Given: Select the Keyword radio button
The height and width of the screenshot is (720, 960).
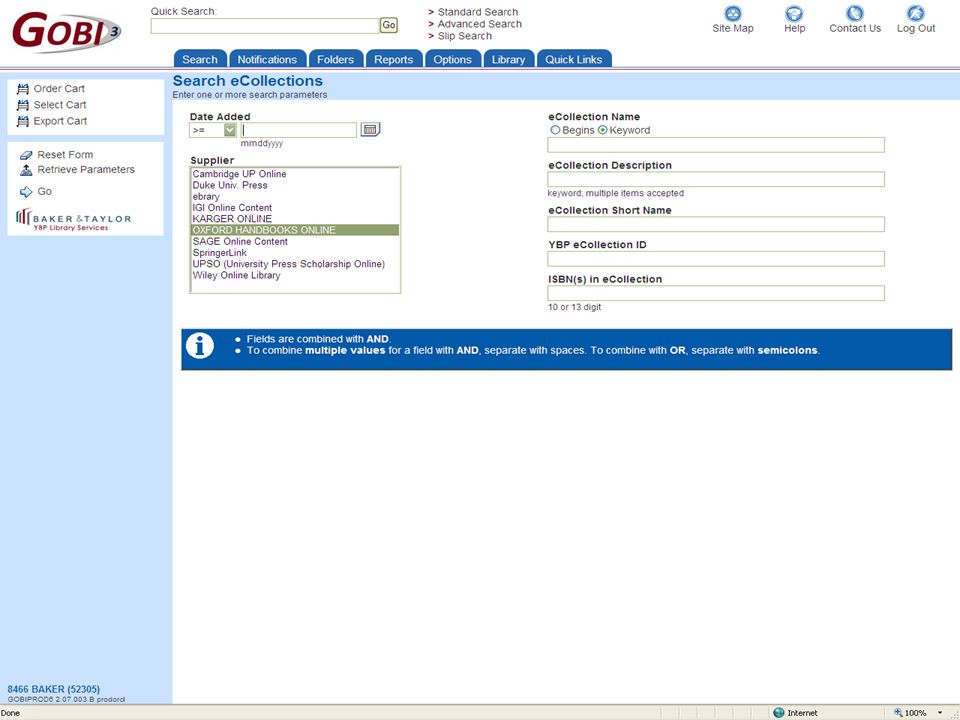Looking at the screenshot, I should click(602, 130).
